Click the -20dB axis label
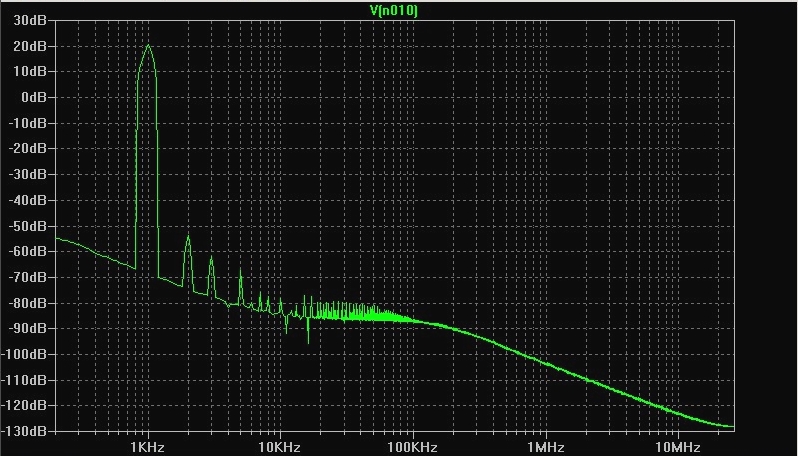Image resolution: width=799 pixels, height=456 pixels. tap(28, 149)
